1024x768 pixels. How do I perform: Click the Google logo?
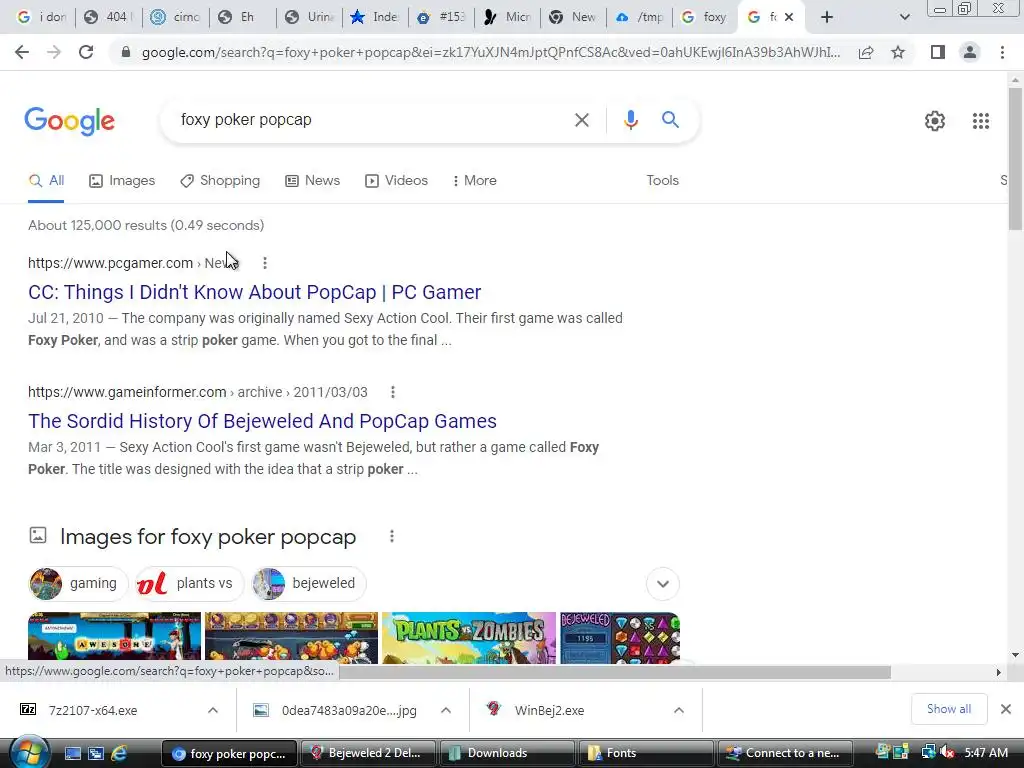coord(69,121)
